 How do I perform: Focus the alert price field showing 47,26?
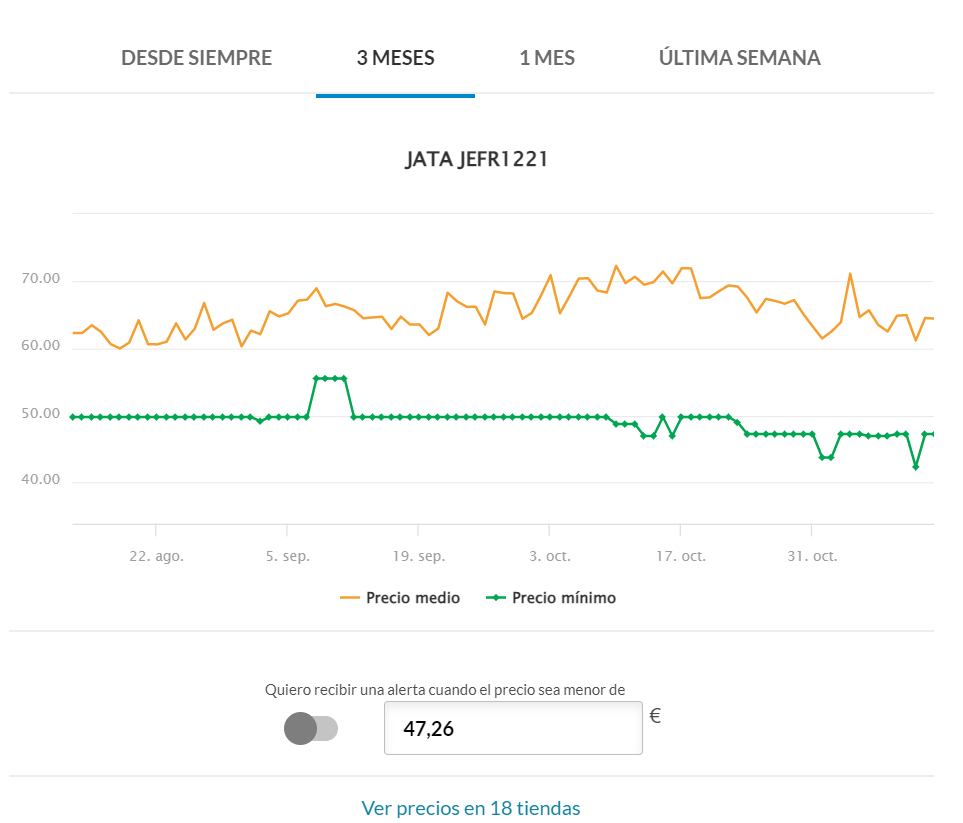point(512,728)
